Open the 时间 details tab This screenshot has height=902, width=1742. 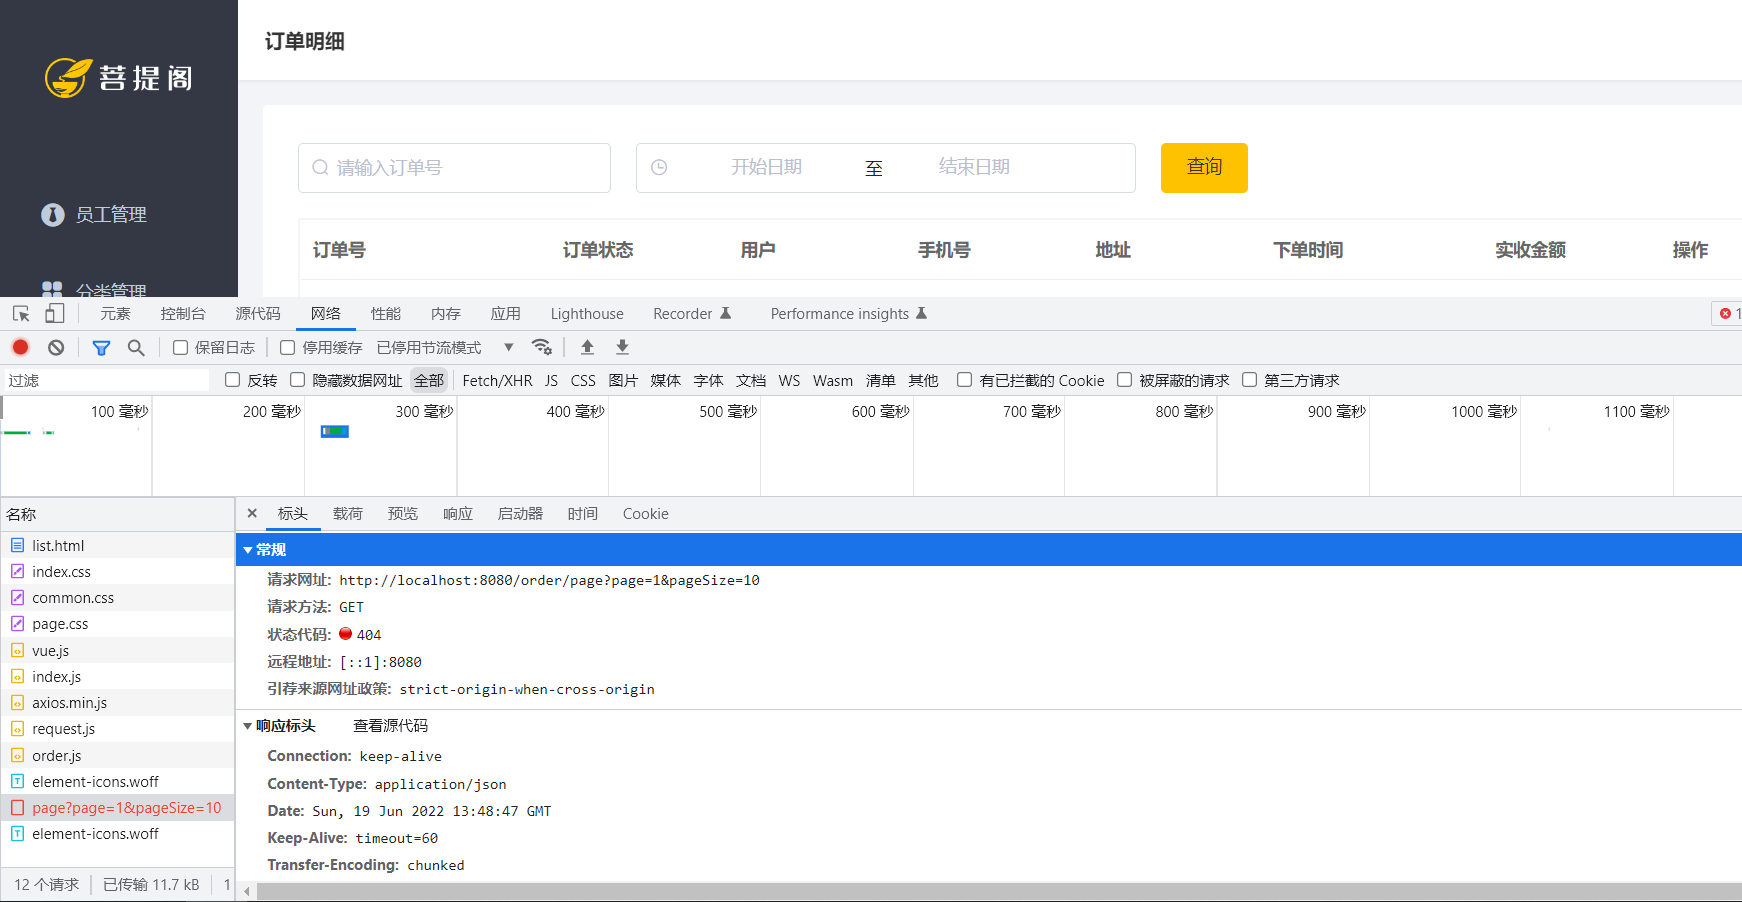582,513
